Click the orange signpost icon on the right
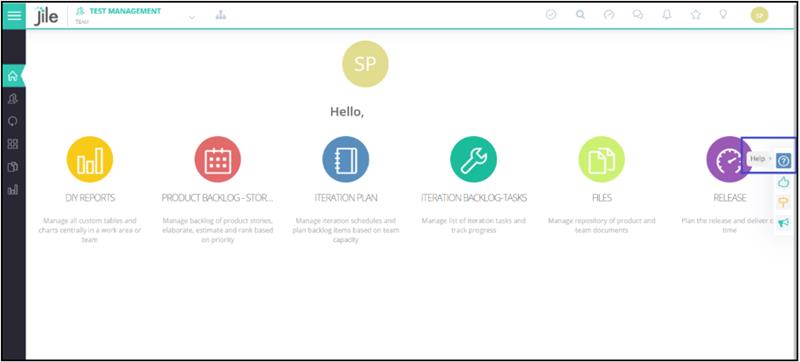Viewport: 800px width, 362px height. [784, 202]
